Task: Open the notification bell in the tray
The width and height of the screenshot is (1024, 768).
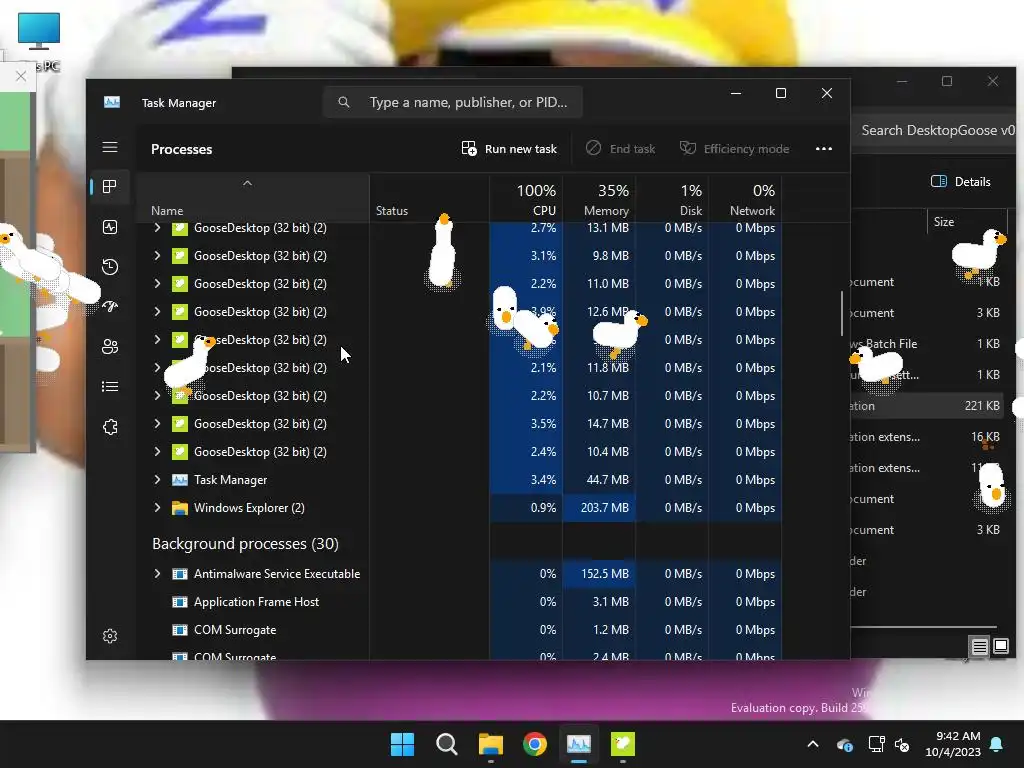Action: 997,744
